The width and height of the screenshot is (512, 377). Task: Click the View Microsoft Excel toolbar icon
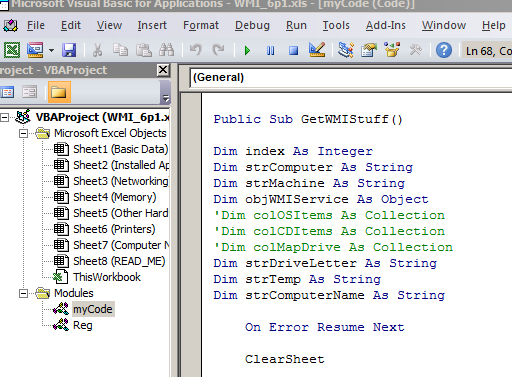12,50
